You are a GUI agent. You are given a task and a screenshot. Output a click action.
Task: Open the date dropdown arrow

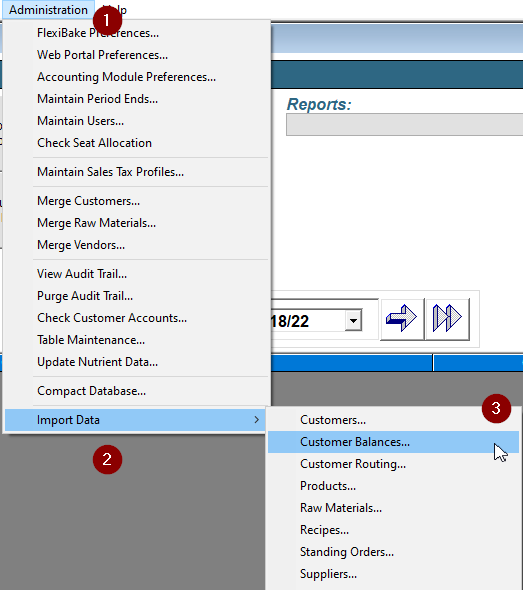[x=353, y=321]
